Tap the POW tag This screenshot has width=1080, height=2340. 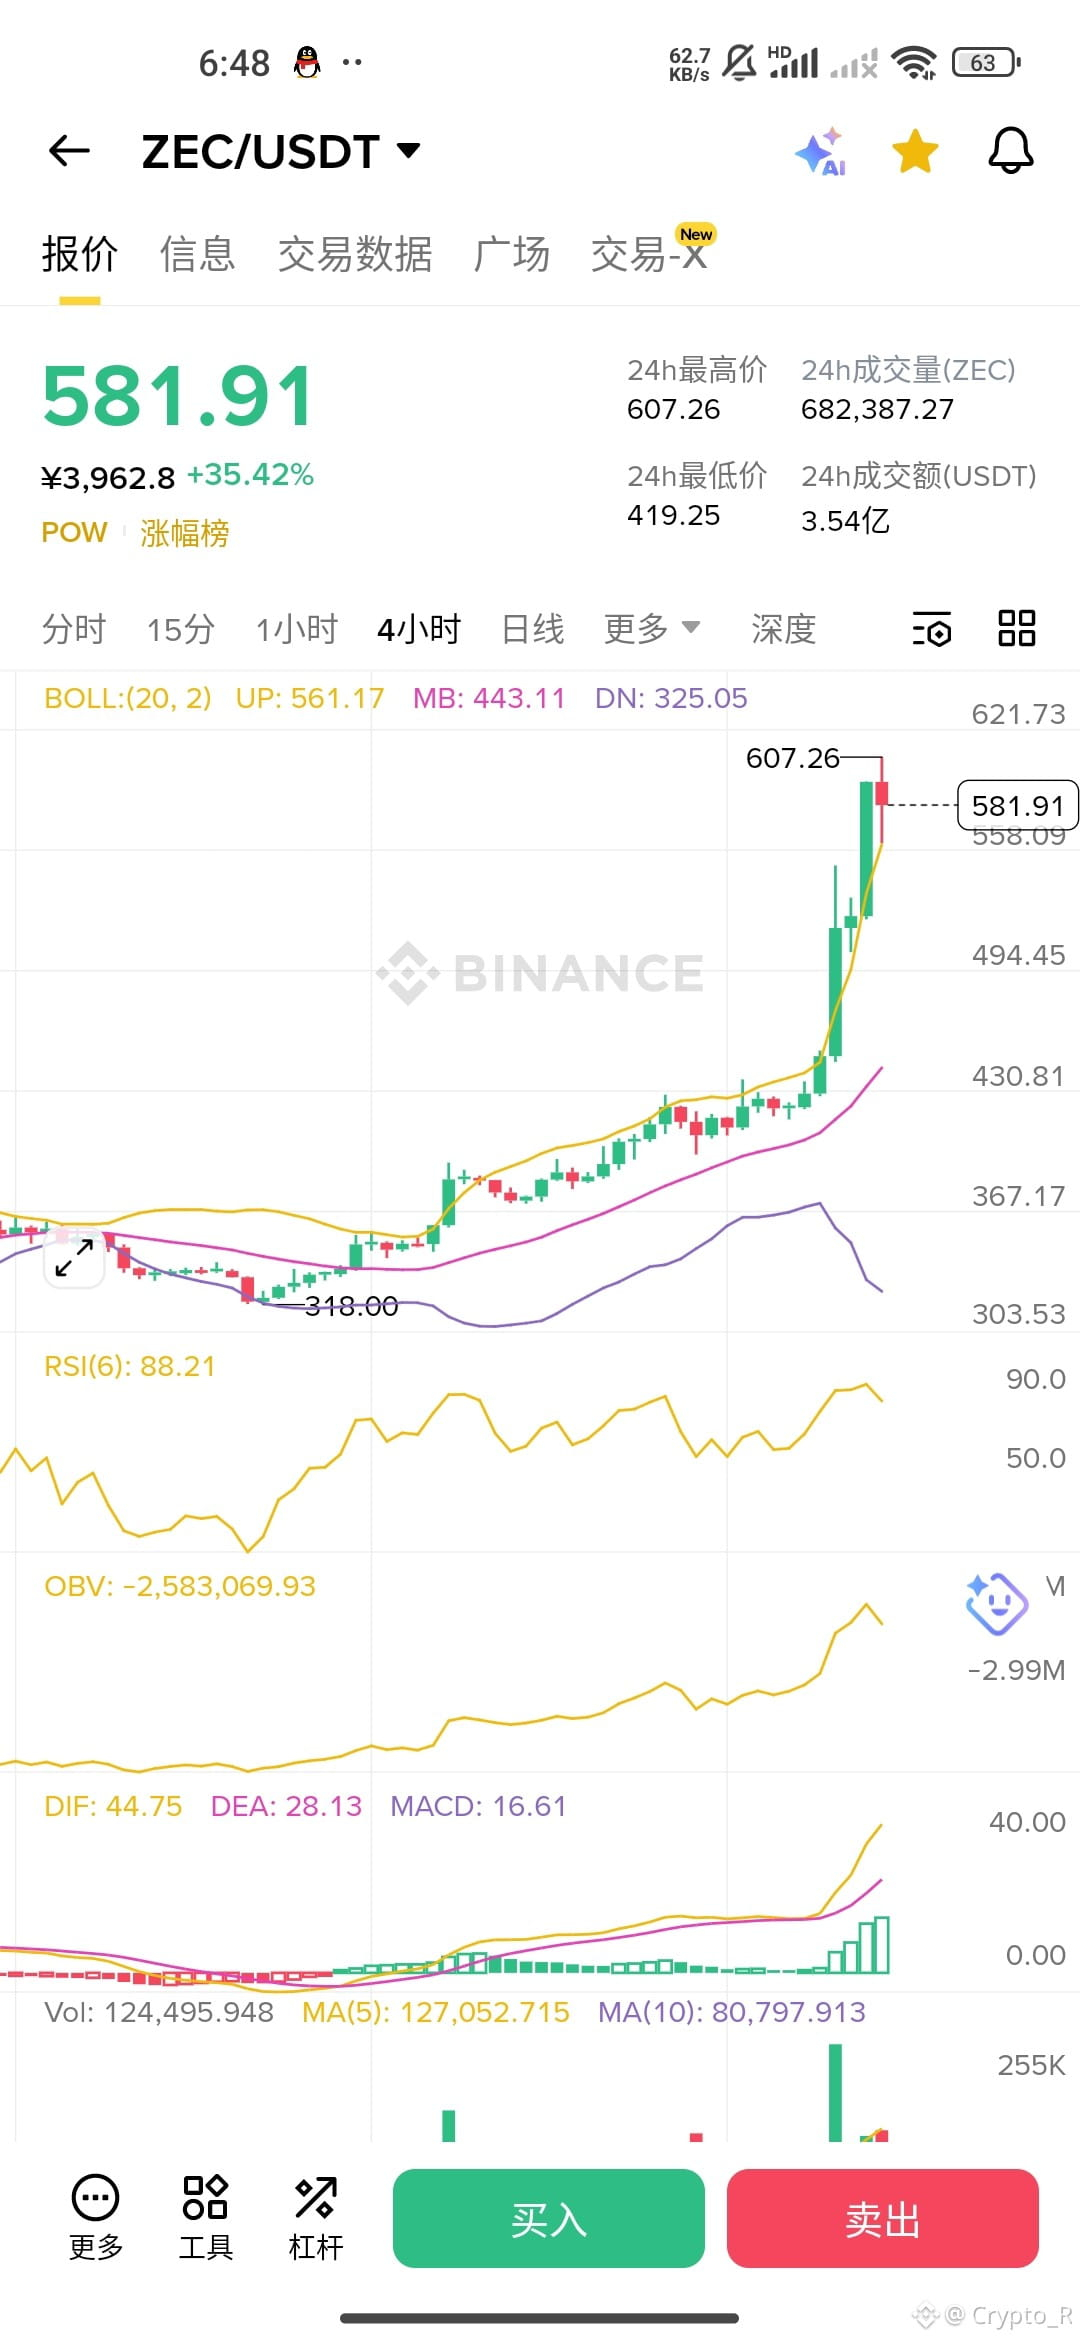tap(74, 532)
